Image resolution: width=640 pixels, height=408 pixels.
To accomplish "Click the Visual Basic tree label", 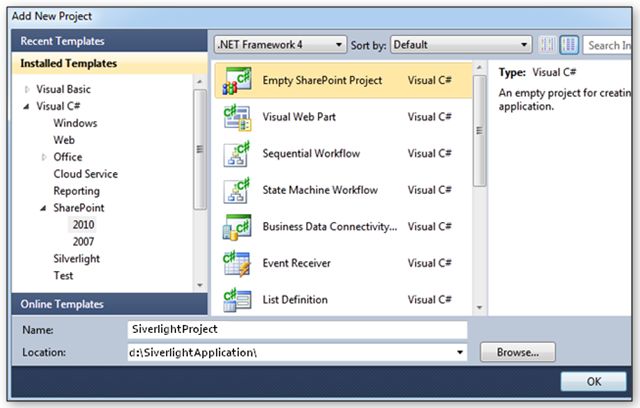I will [x=63, y=89].
